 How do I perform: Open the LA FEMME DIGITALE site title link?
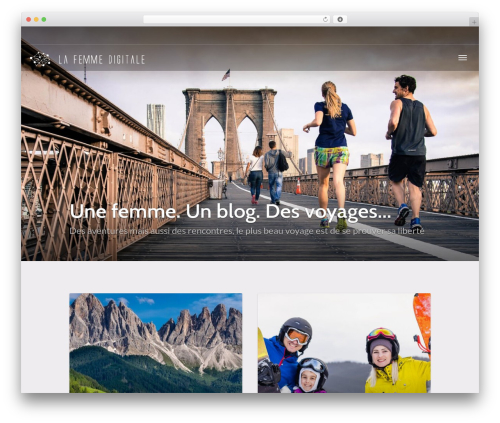(102, 60)
